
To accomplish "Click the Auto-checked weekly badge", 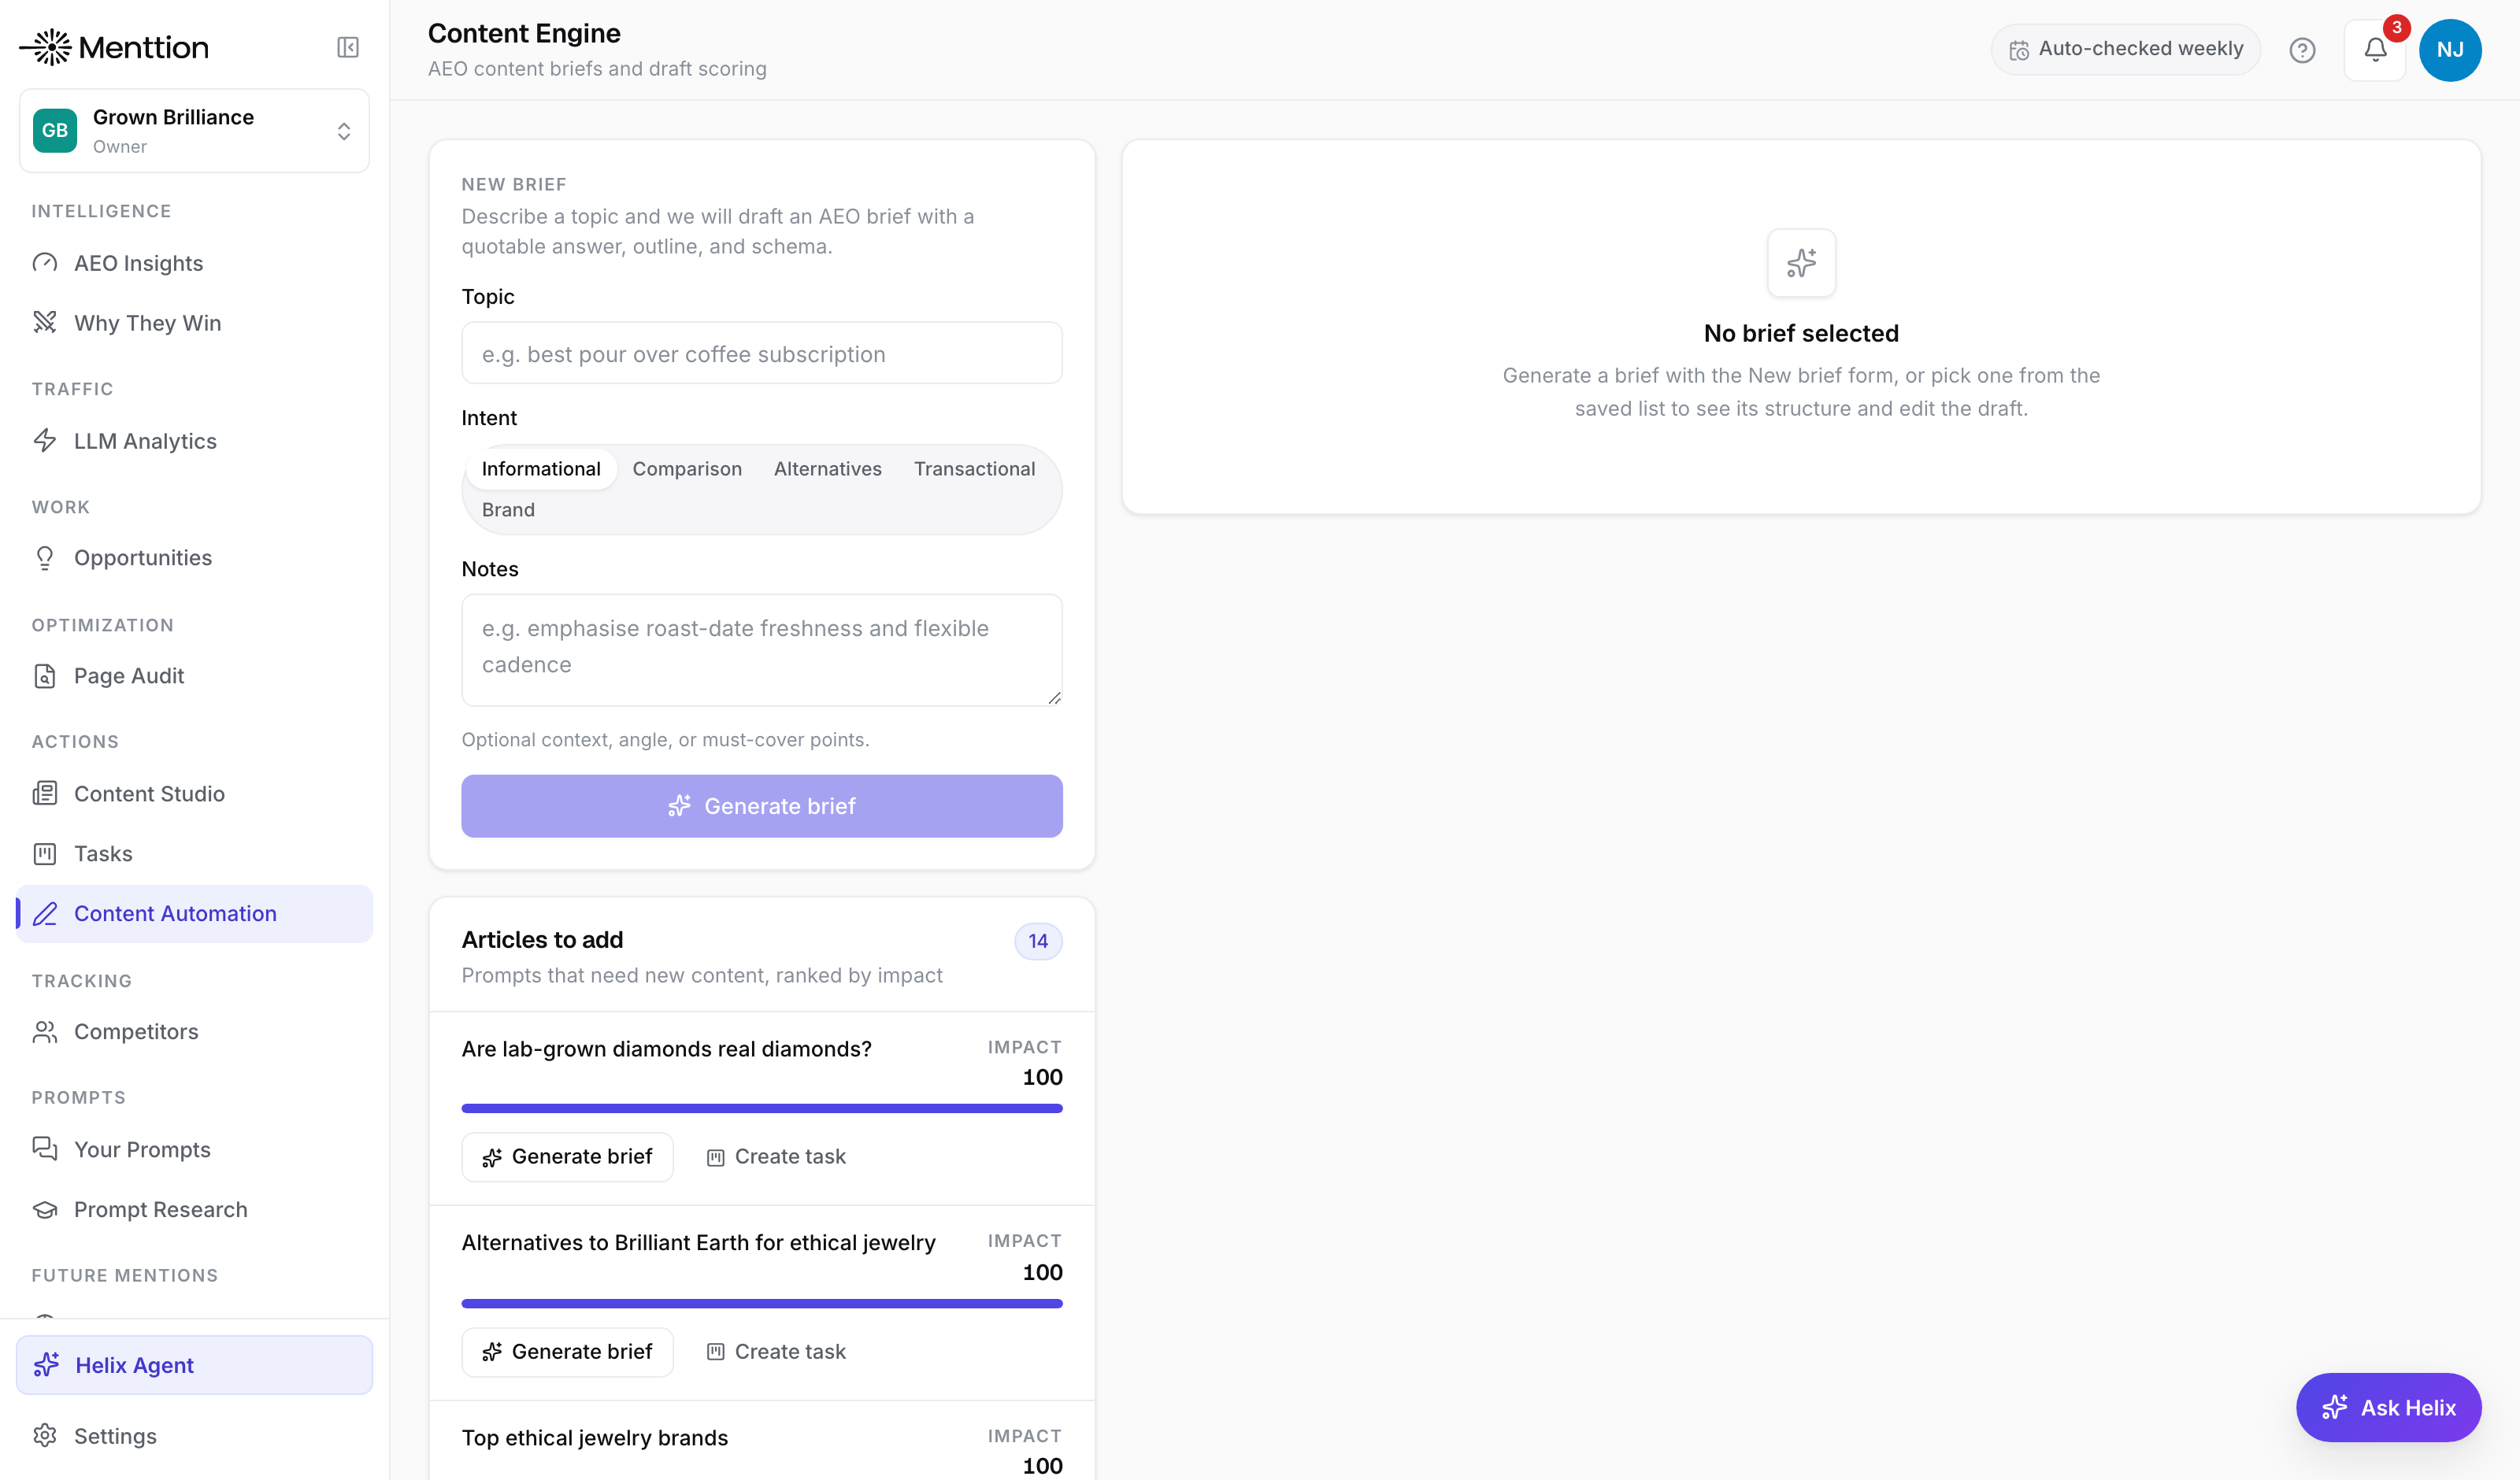I will point(2126,49).
